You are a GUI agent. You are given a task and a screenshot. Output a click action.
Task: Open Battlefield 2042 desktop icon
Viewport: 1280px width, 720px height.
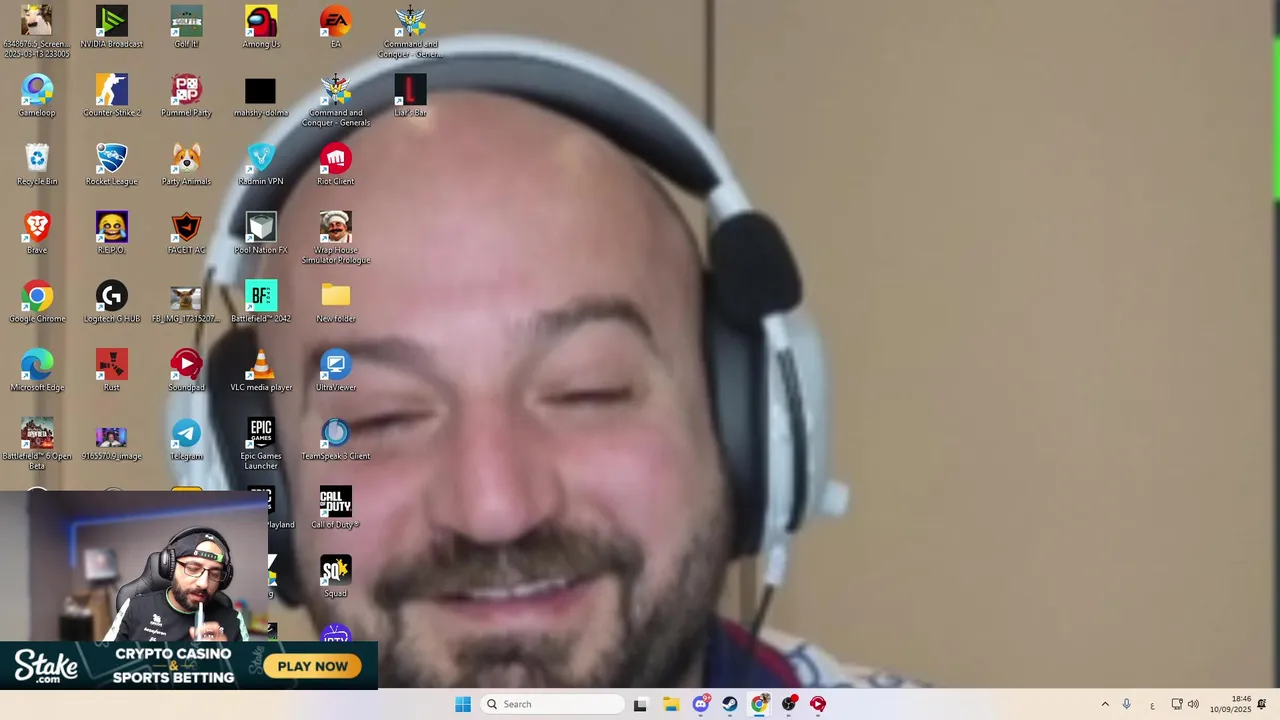tap(261, 302)
